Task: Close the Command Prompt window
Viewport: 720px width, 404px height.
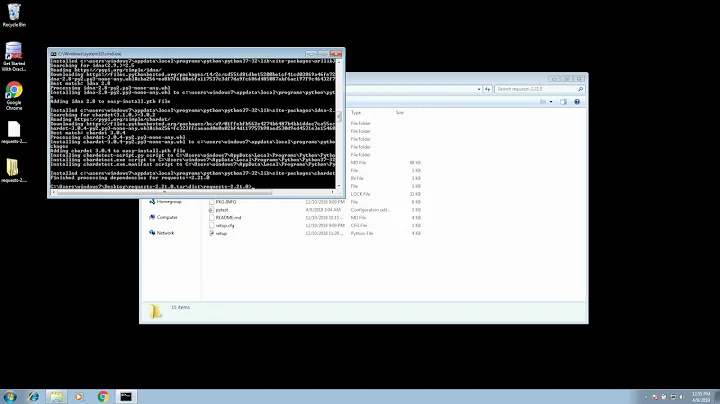Action: tap(337, 54)
